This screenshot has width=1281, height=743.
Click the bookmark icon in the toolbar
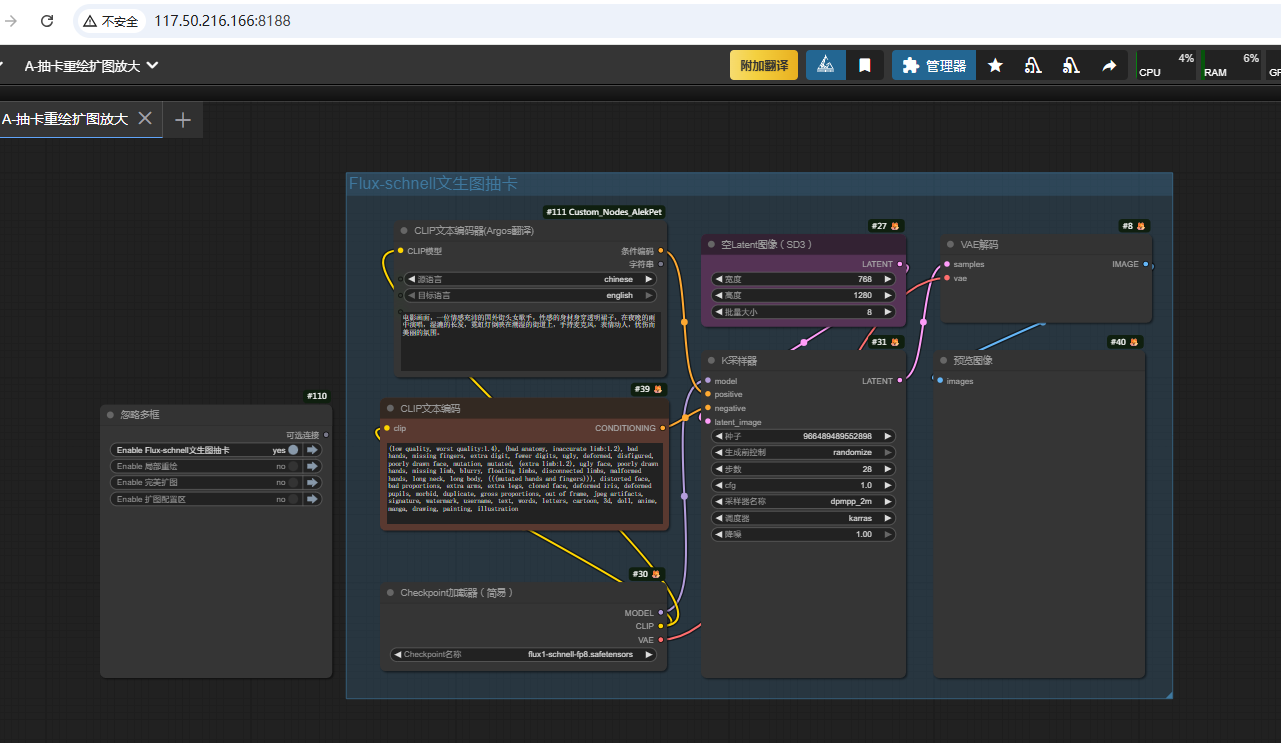click(865, 66)
